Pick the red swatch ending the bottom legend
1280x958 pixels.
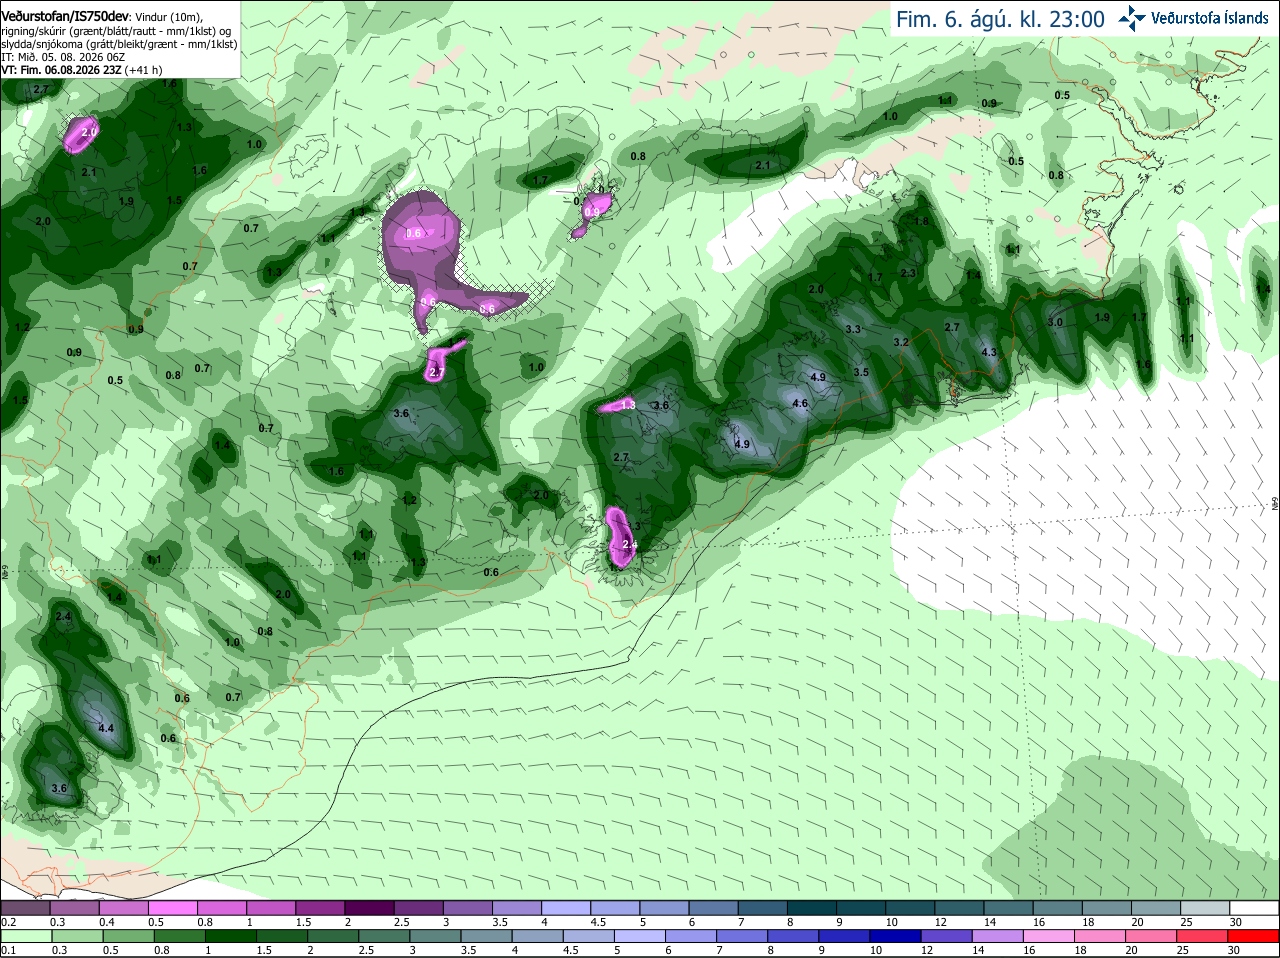[1249, 936]
